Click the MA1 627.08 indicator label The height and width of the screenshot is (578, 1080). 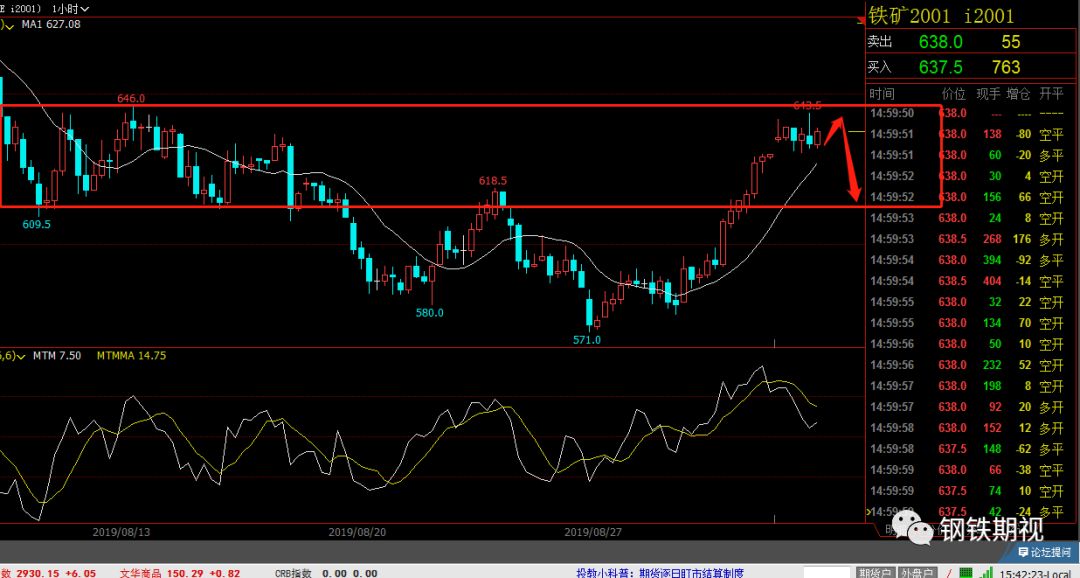point(50,24)
